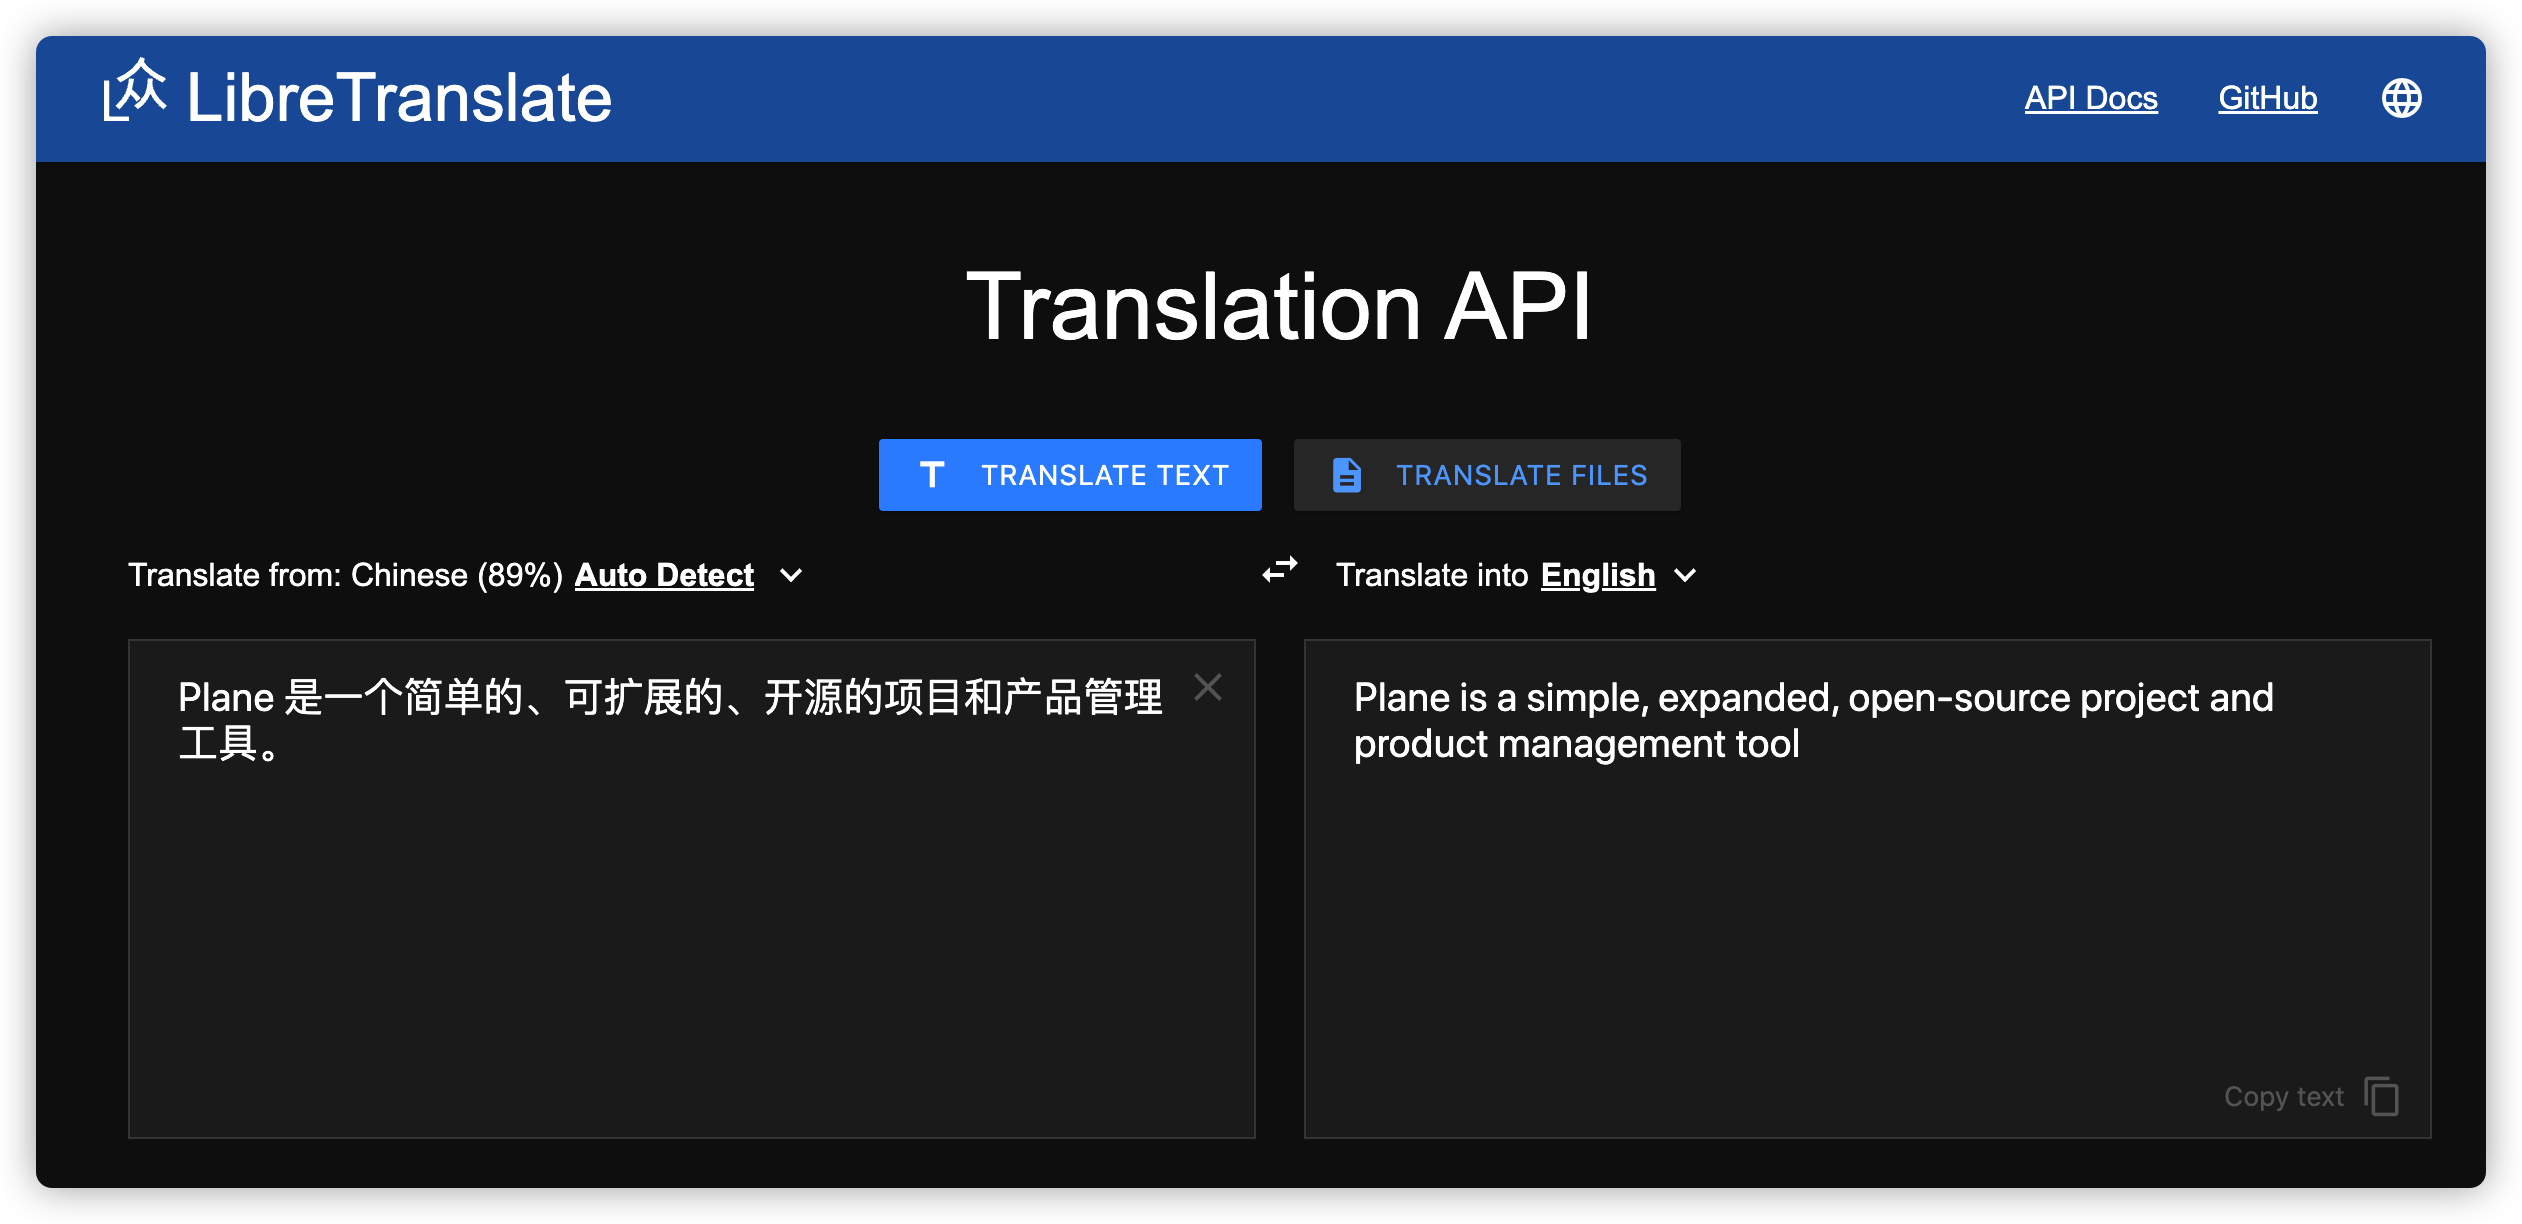
Task: Swap source and target languages
Action: (1279, 571)
